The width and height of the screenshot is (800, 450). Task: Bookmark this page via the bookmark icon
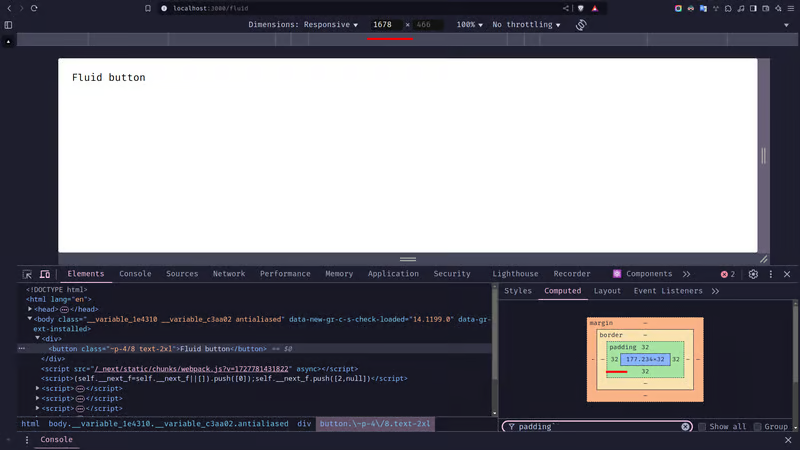click(148, 8)
